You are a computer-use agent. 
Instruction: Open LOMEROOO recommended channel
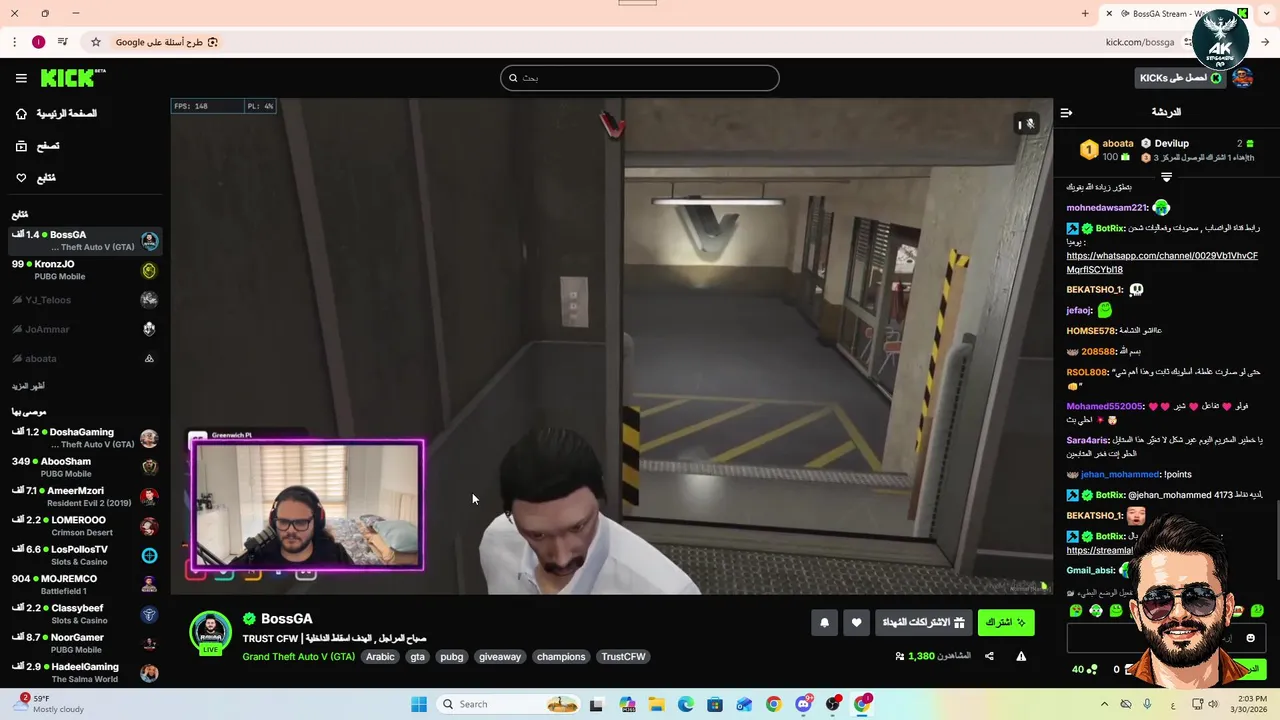click(84, 526)
